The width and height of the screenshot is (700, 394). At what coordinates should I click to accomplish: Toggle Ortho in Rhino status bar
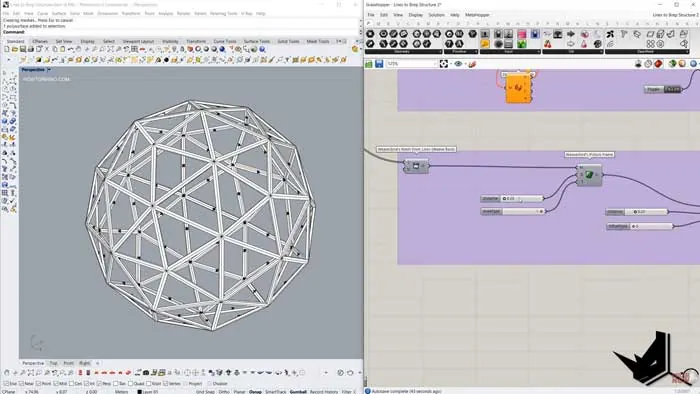coord(224,392)
